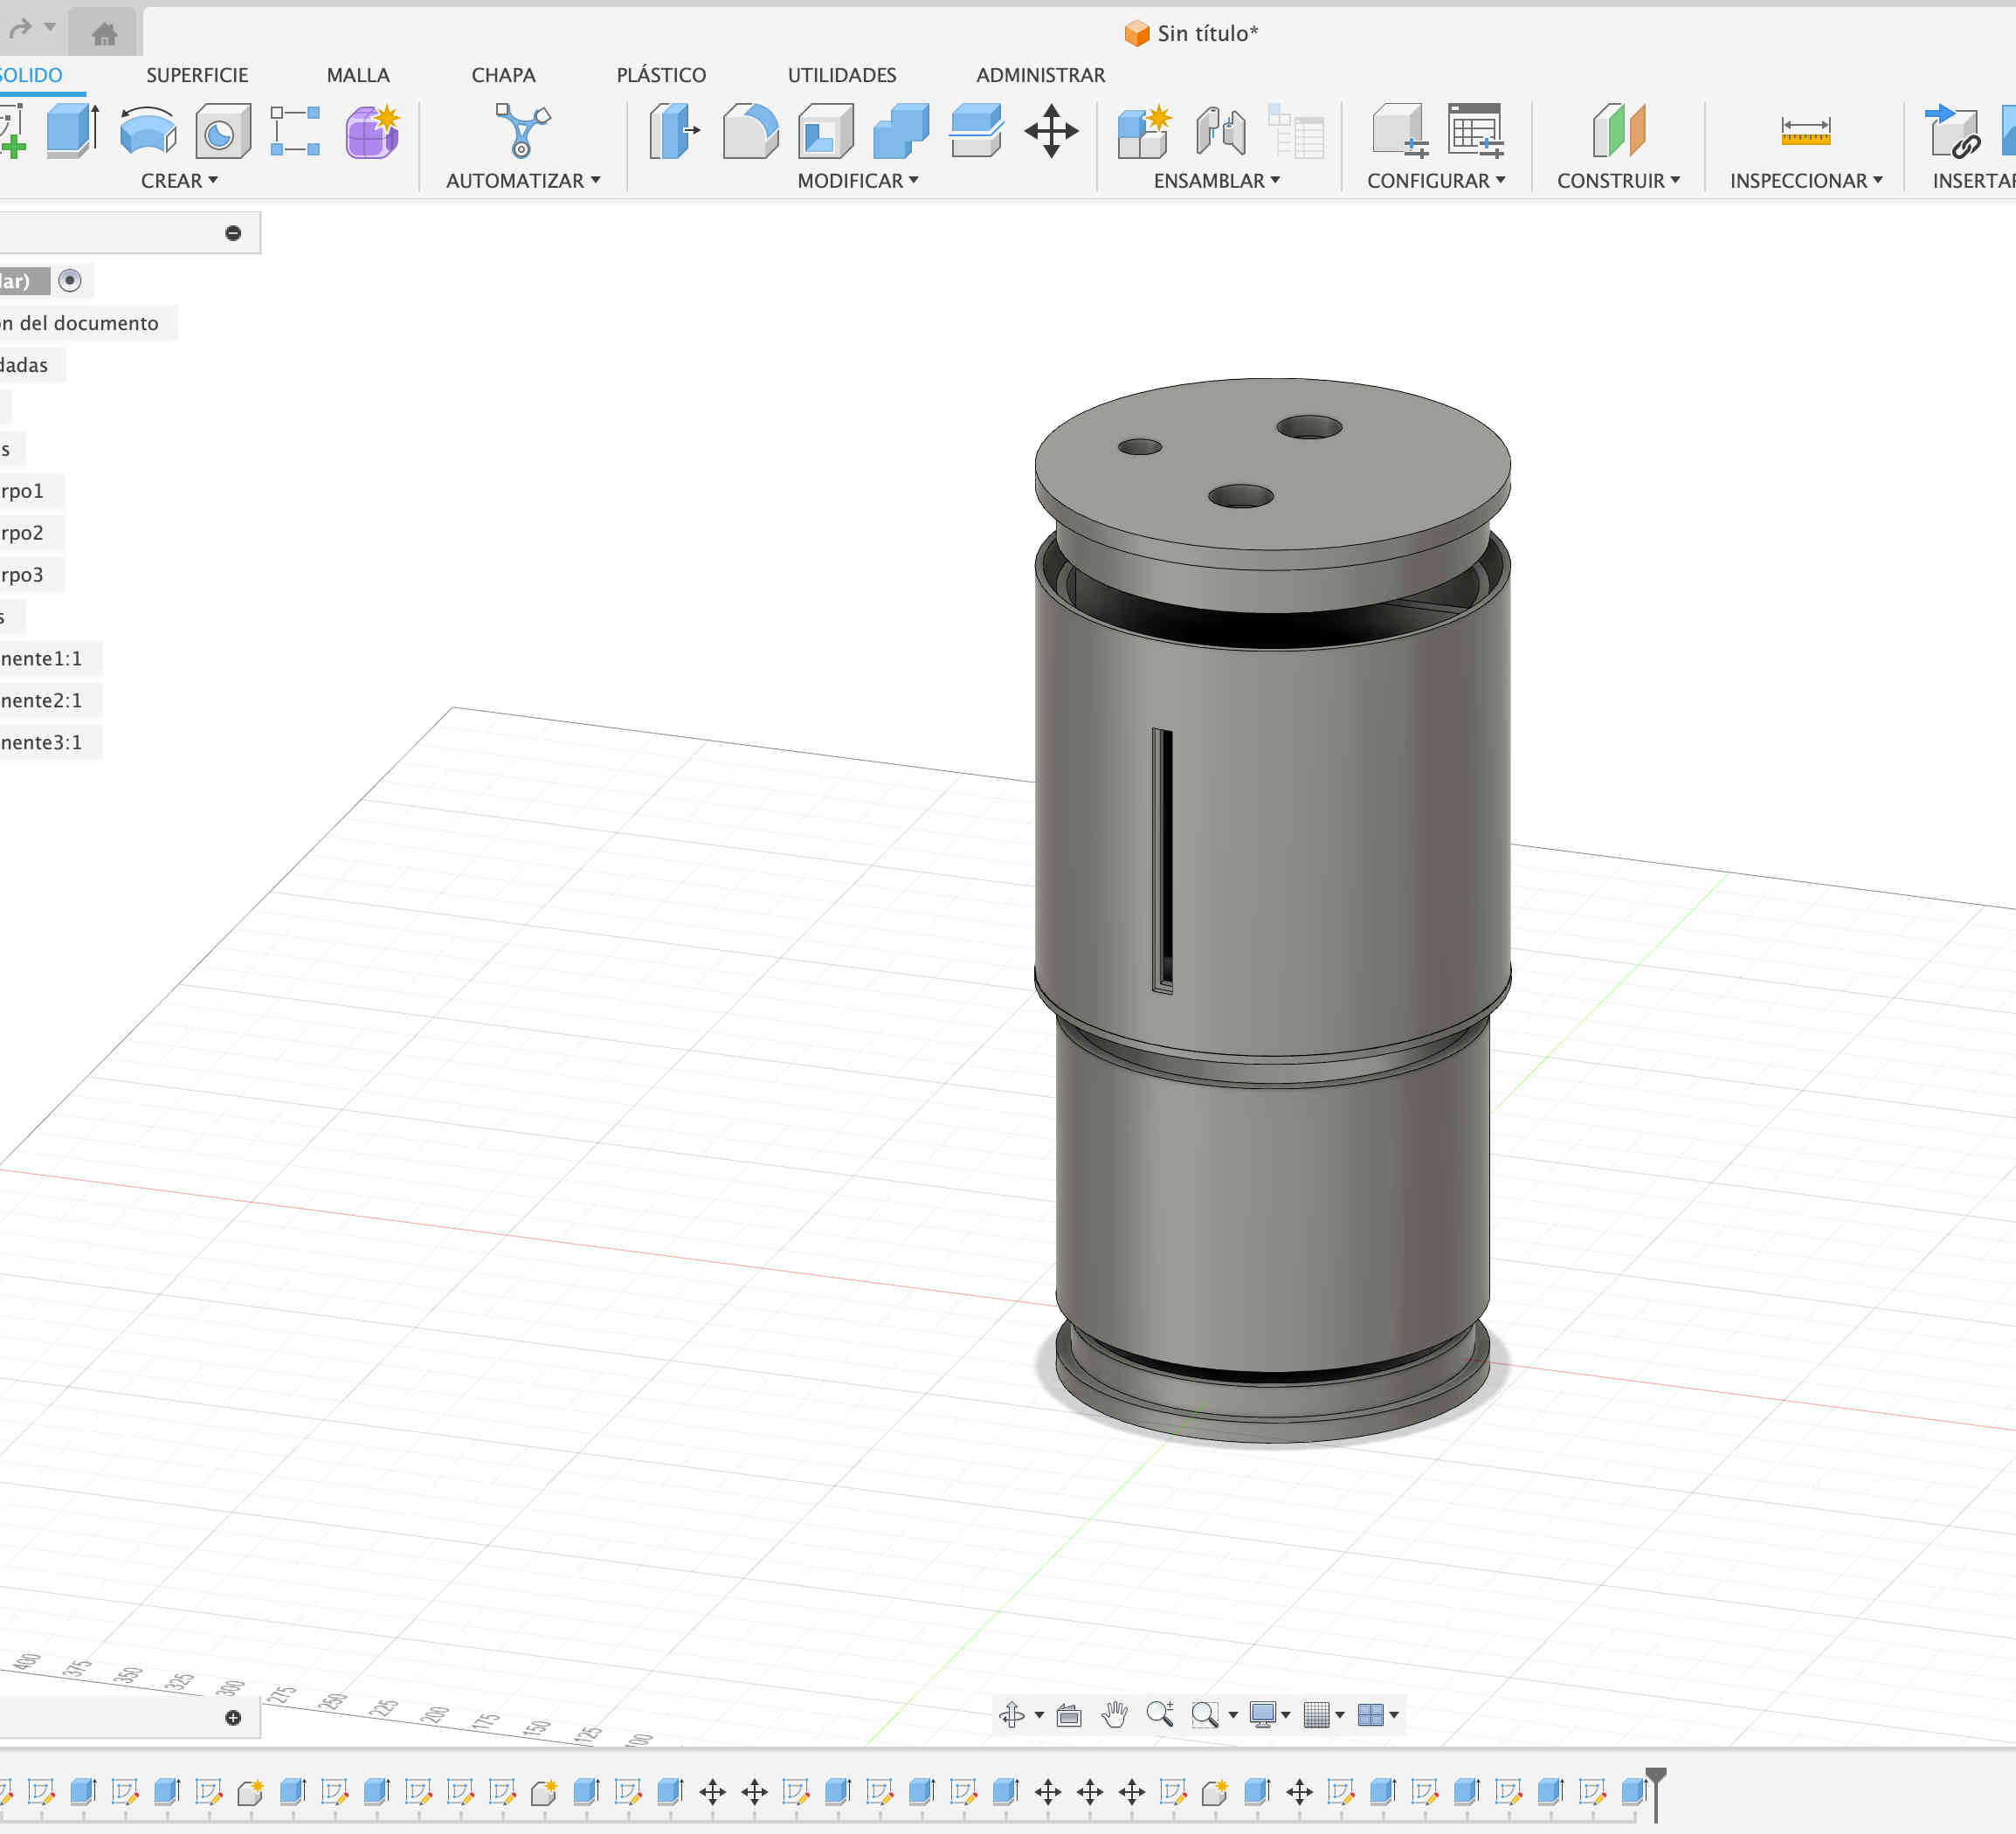
Task: Select the 'rpo2' body in browser
Action: [x=22, y=532]
